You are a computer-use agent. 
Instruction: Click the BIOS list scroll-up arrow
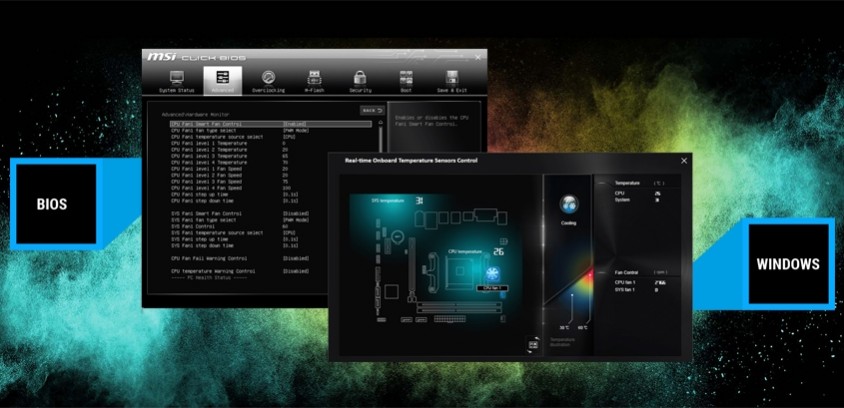coord(381,122)
